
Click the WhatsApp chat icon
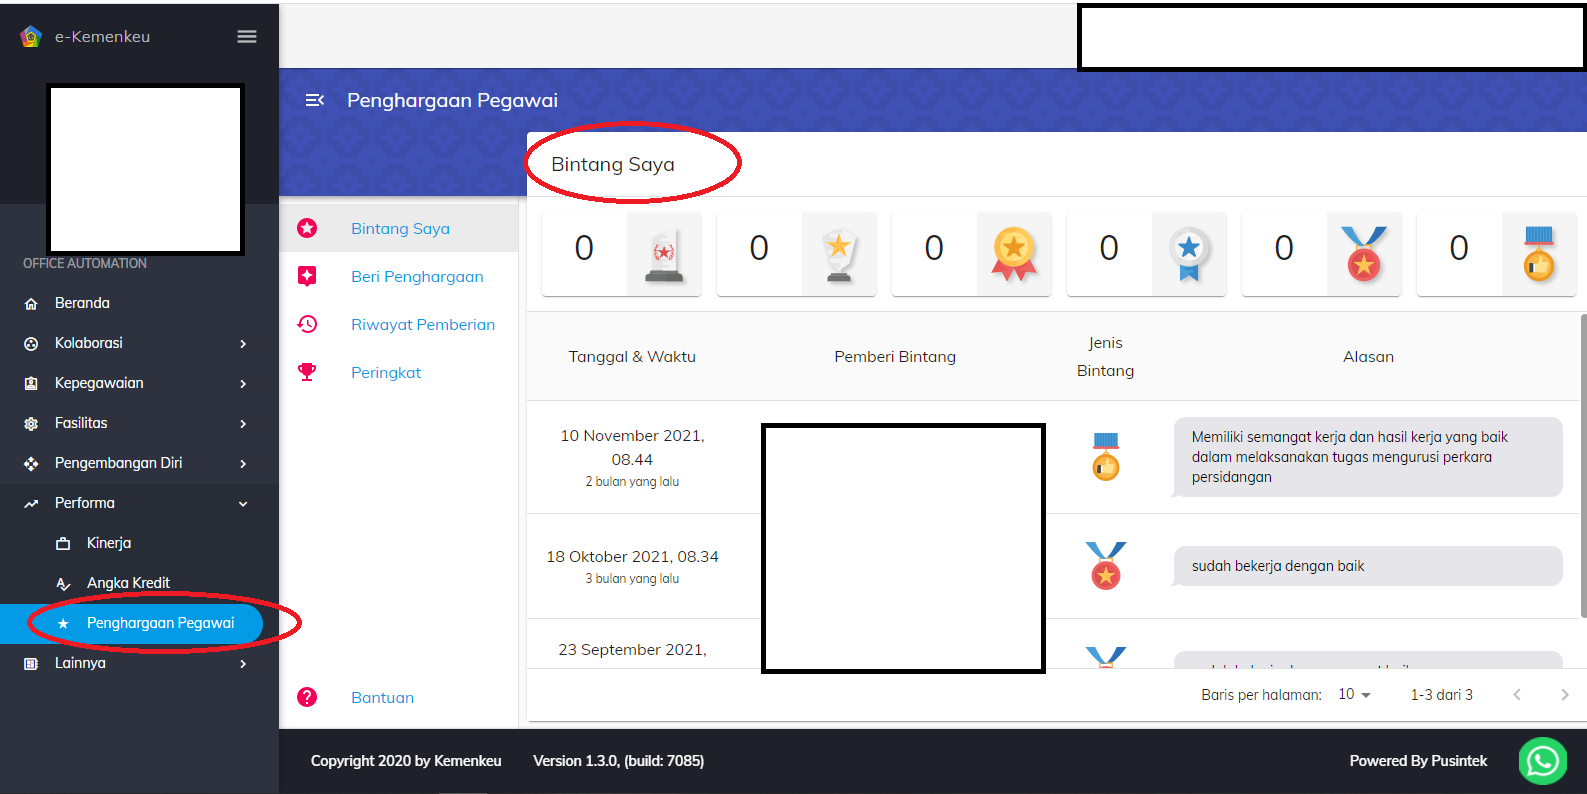click(x=1542, y=761)
